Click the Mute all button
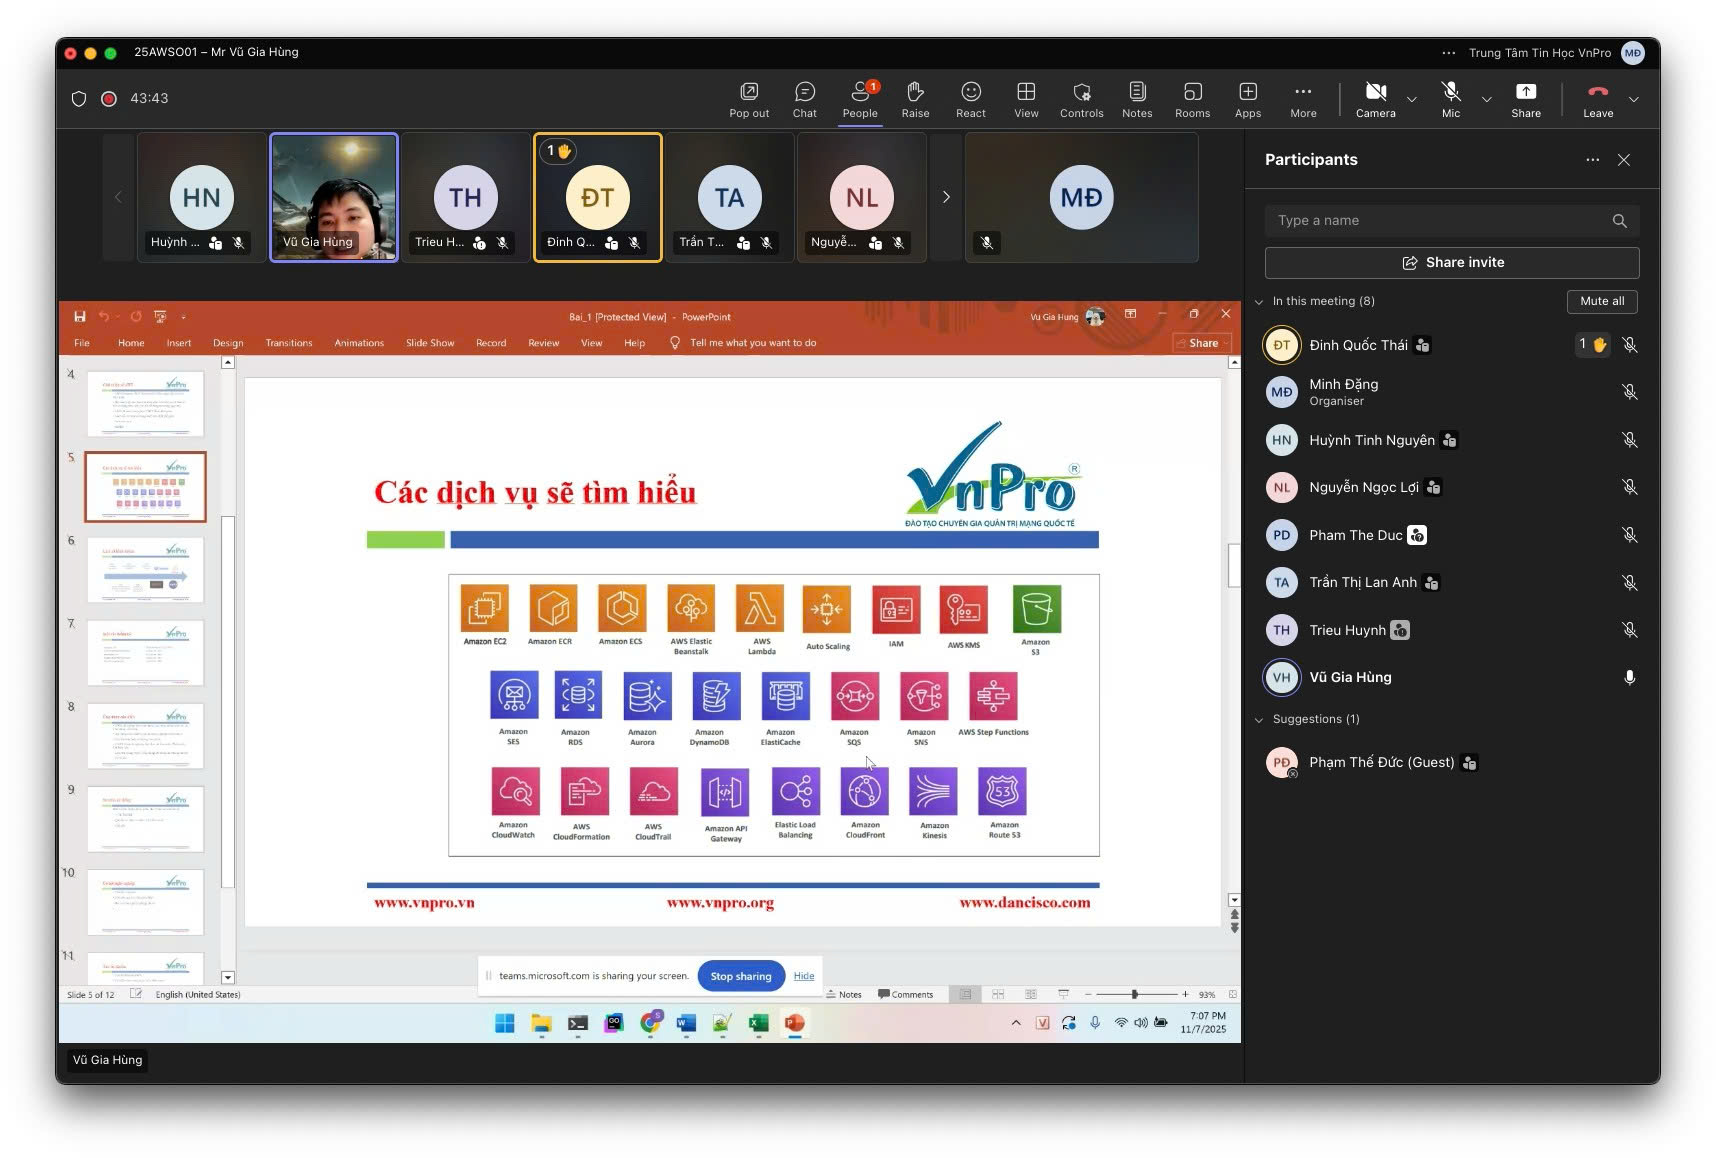Image resolution: width=1716 pixels, height=1158 pixels. point(1602,301)
